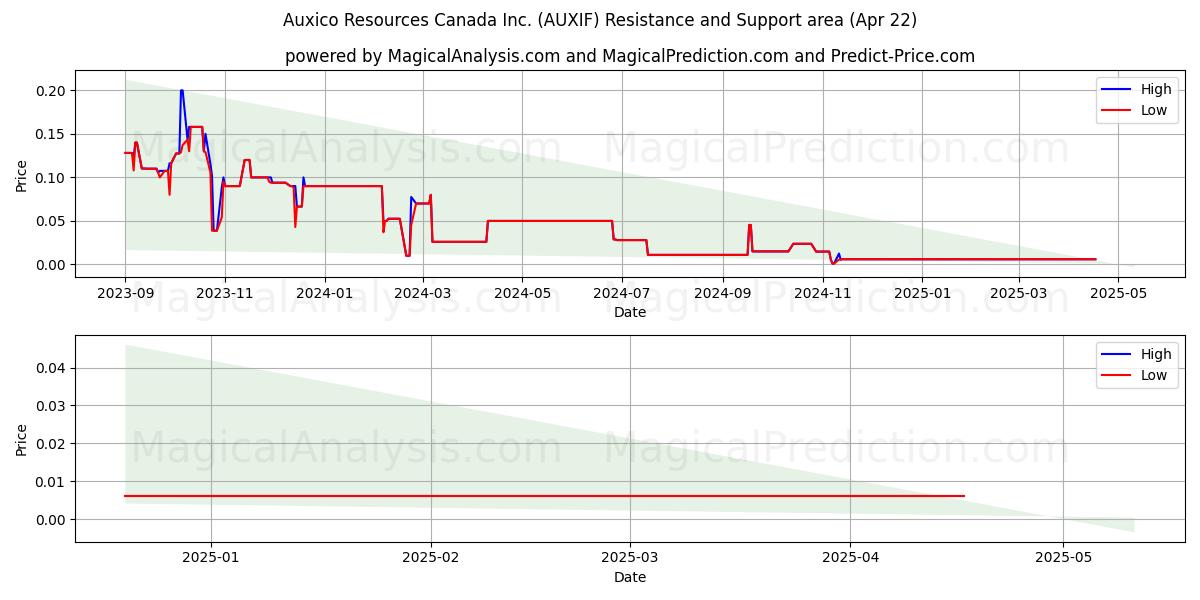Image resolution: width=1200 pixels, height=600 pixels.
Task: Click the 2024-05 tick label on the top chart
Action: click(521, 293)
